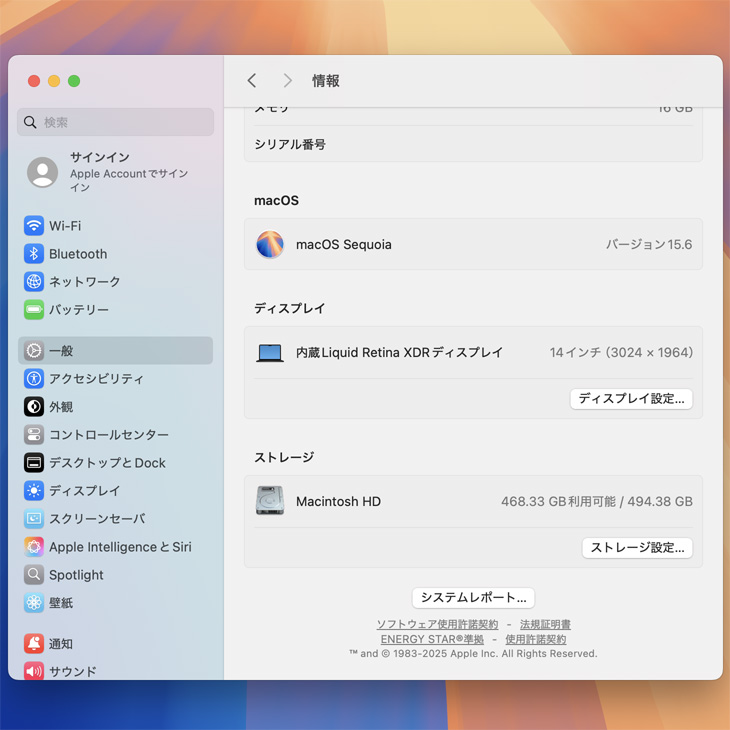
Task: Click the Macintosh HD drive icon
Action: coord(270,500)
